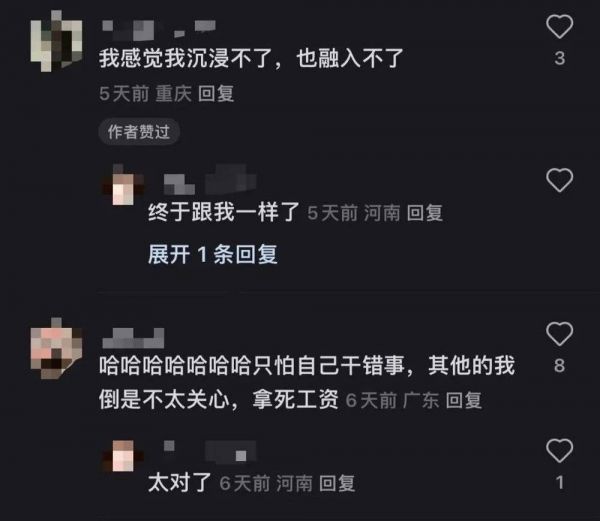Like the comment with 3 likes

click(559, 26)
